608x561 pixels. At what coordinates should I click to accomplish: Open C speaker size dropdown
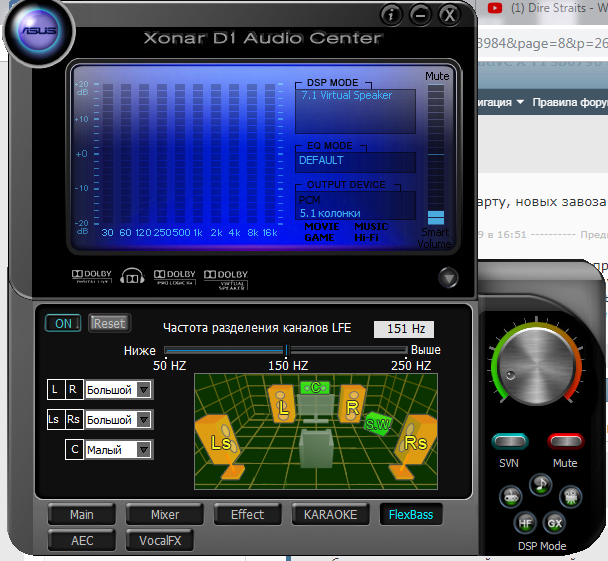[119, 450]
